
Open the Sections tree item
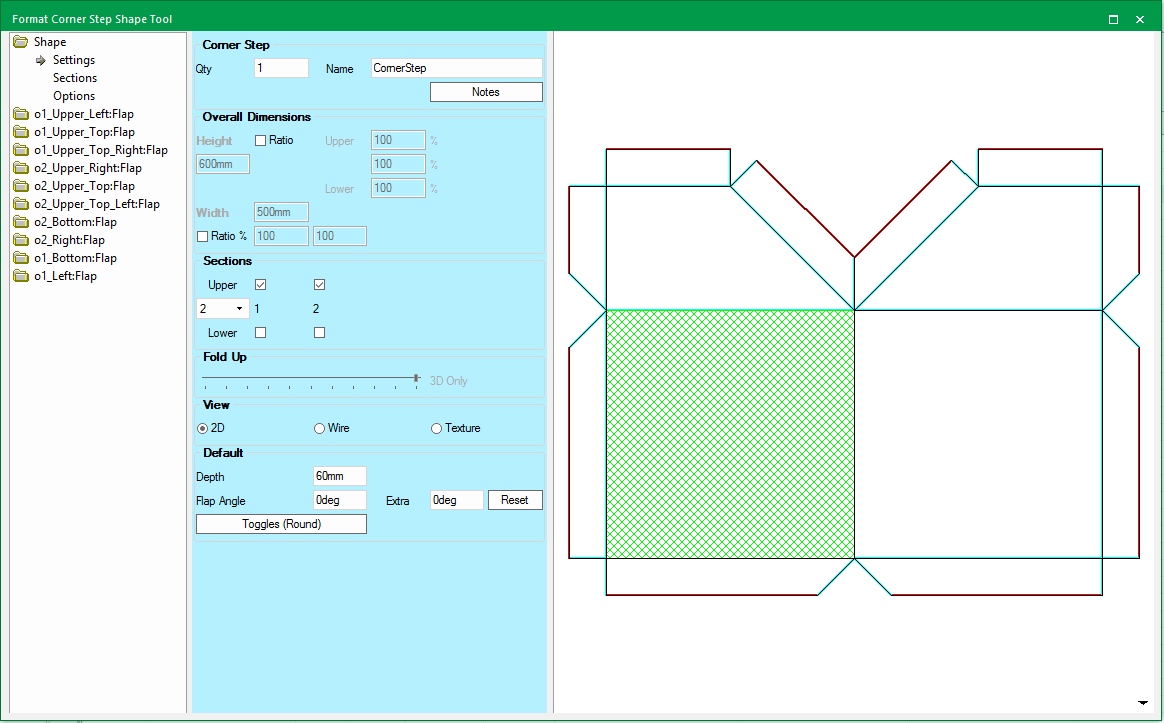(x=75, y=78)
